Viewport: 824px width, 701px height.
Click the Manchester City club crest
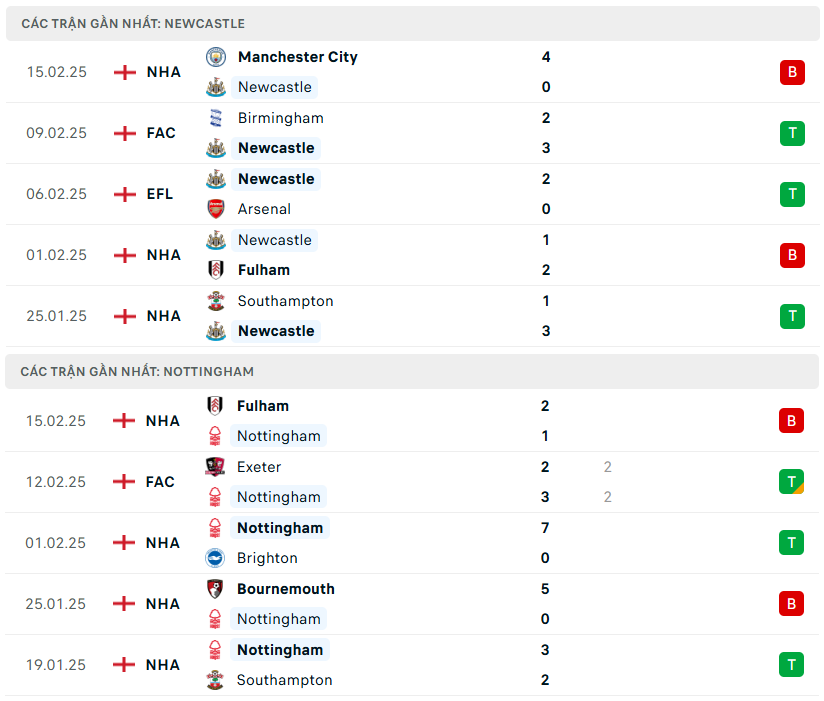click(216, 57)
